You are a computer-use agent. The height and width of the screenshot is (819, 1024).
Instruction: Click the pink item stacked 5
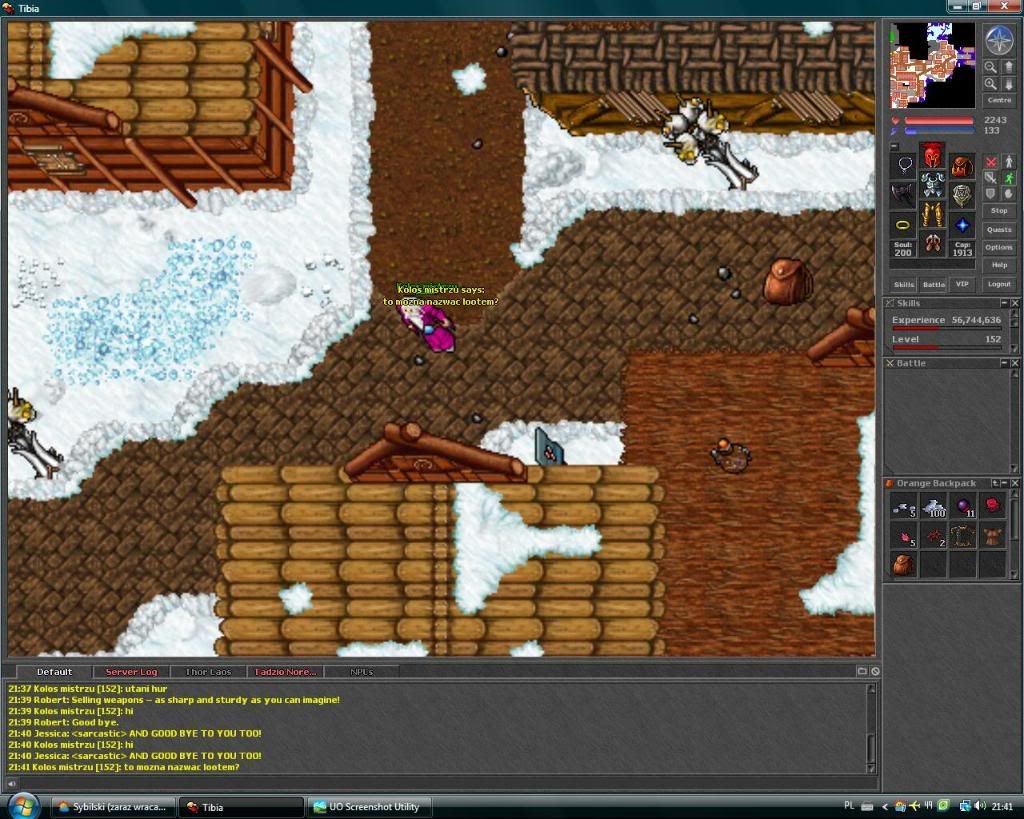[x=904, y=536]
